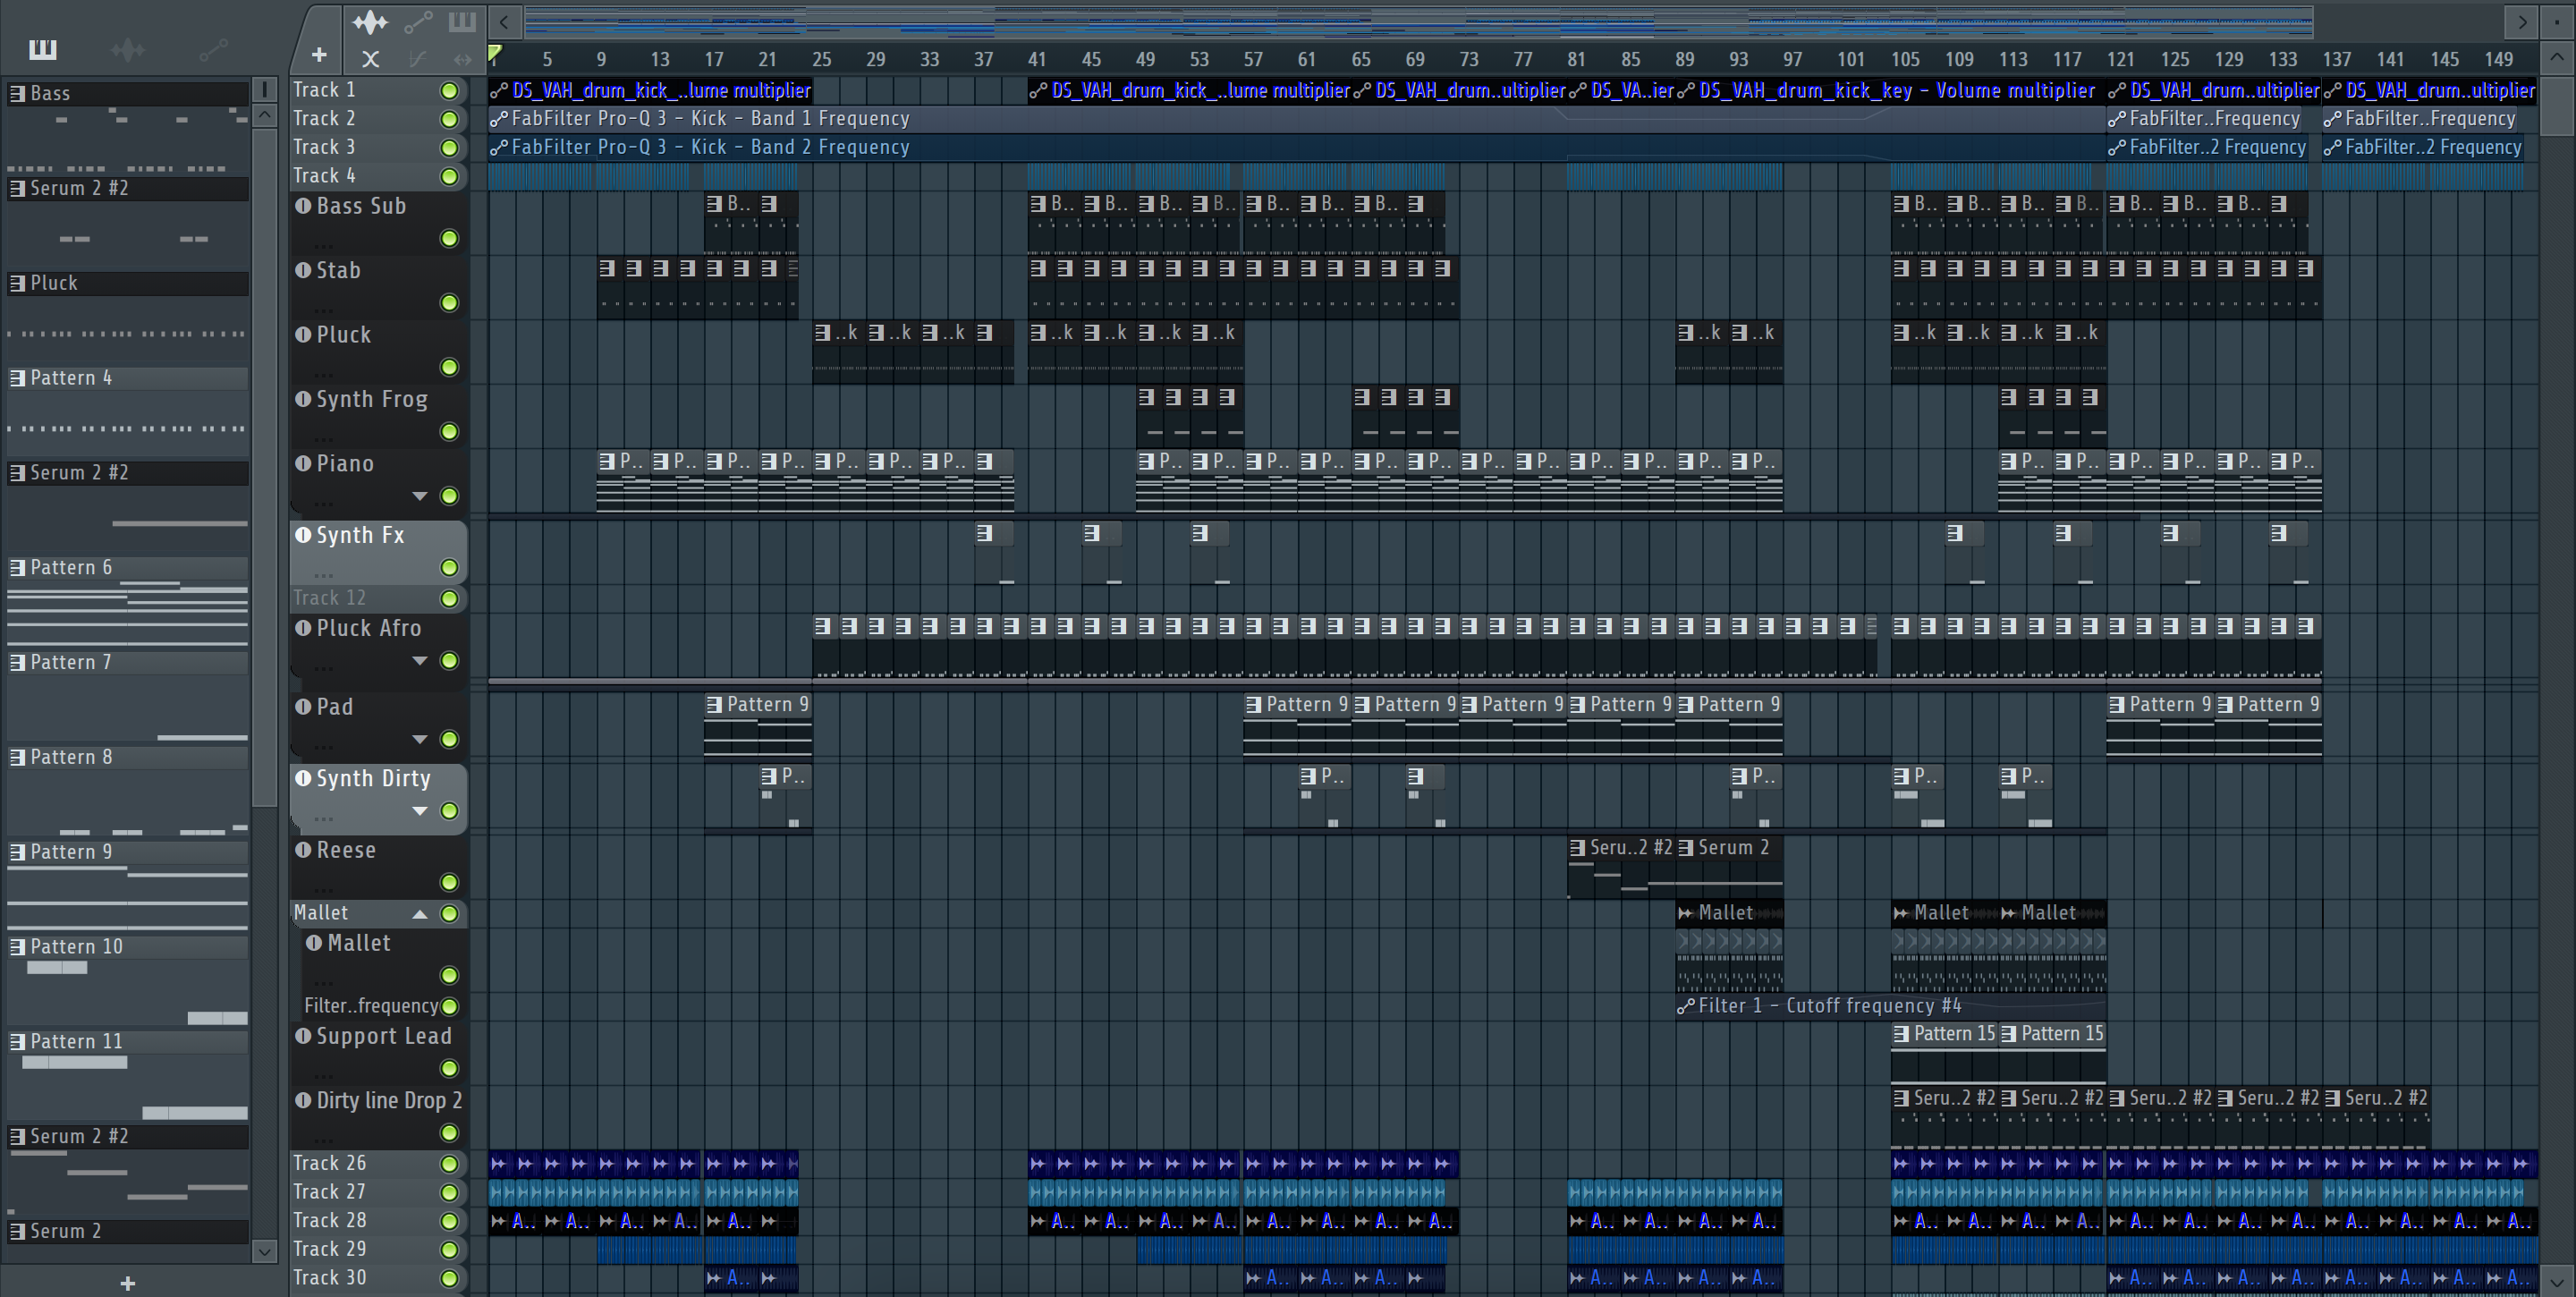2576x1297 pixels.
Task: Click the FabFilter Pro-Q 3 Band 1 Frequency clip
Action: pos(1296,119)
